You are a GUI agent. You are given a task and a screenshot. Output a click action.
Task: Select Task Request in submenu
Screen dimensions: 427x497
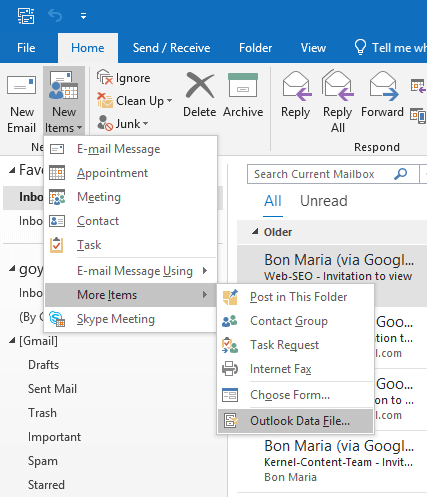(x=295, y=345)
